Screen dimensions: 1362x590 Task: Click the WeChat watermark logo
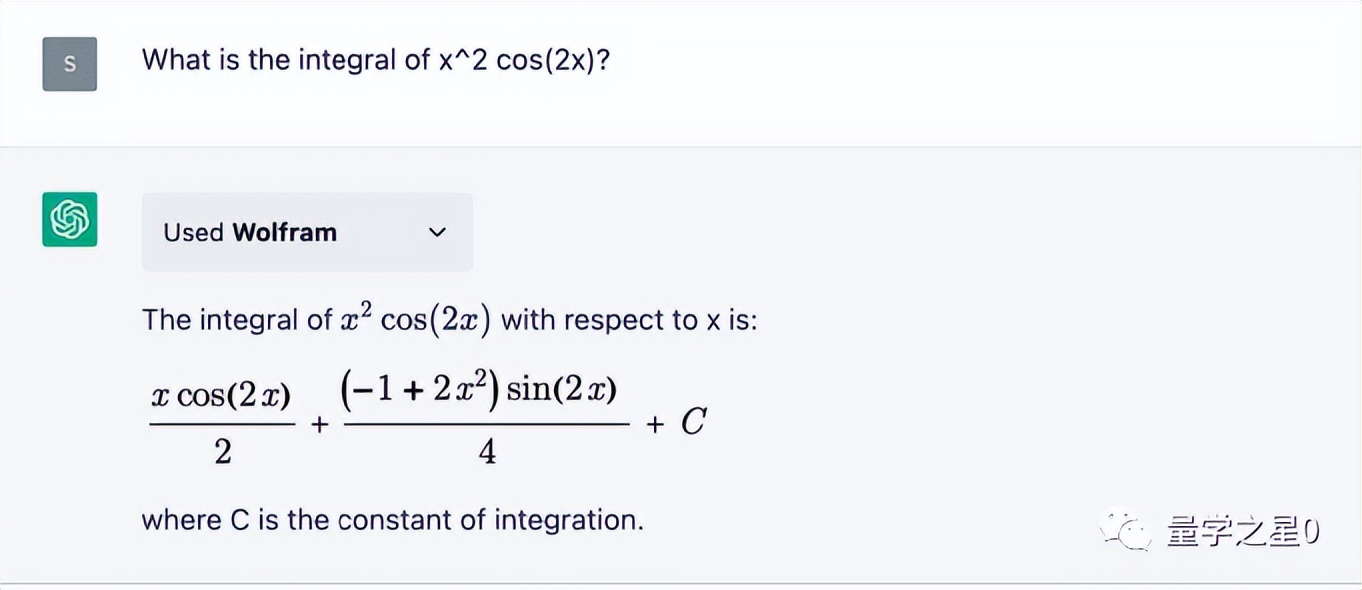pyautogui.click(x=1126, y=531)
